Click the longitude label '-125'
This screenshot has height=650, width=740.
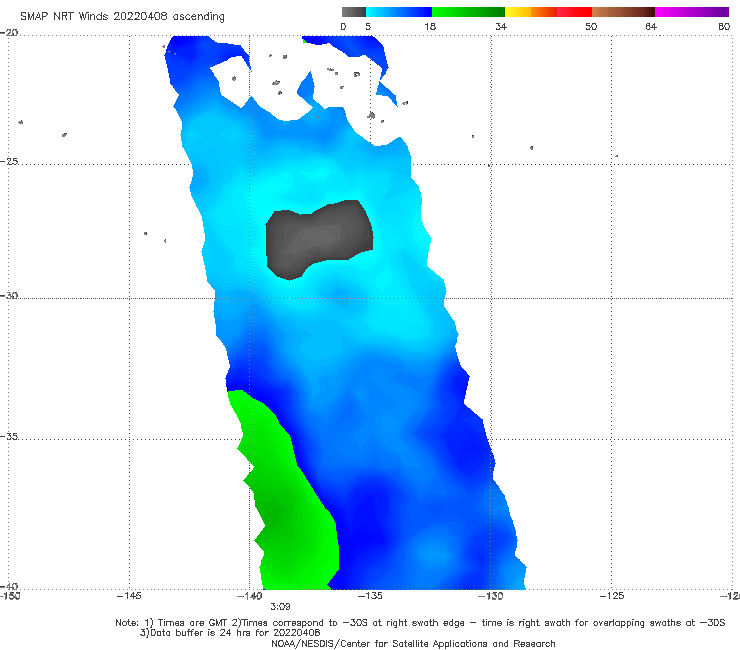click(612, 596)
